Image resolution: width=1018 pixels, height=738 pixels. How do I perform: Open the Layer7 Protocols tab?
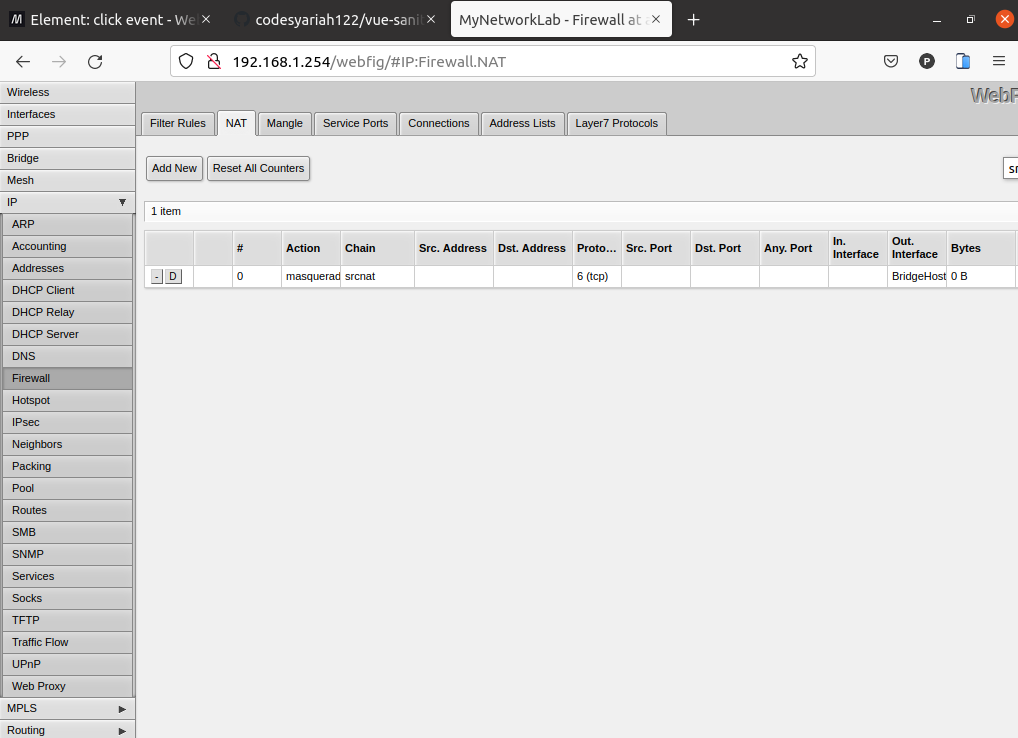click(x=617, y=123)
